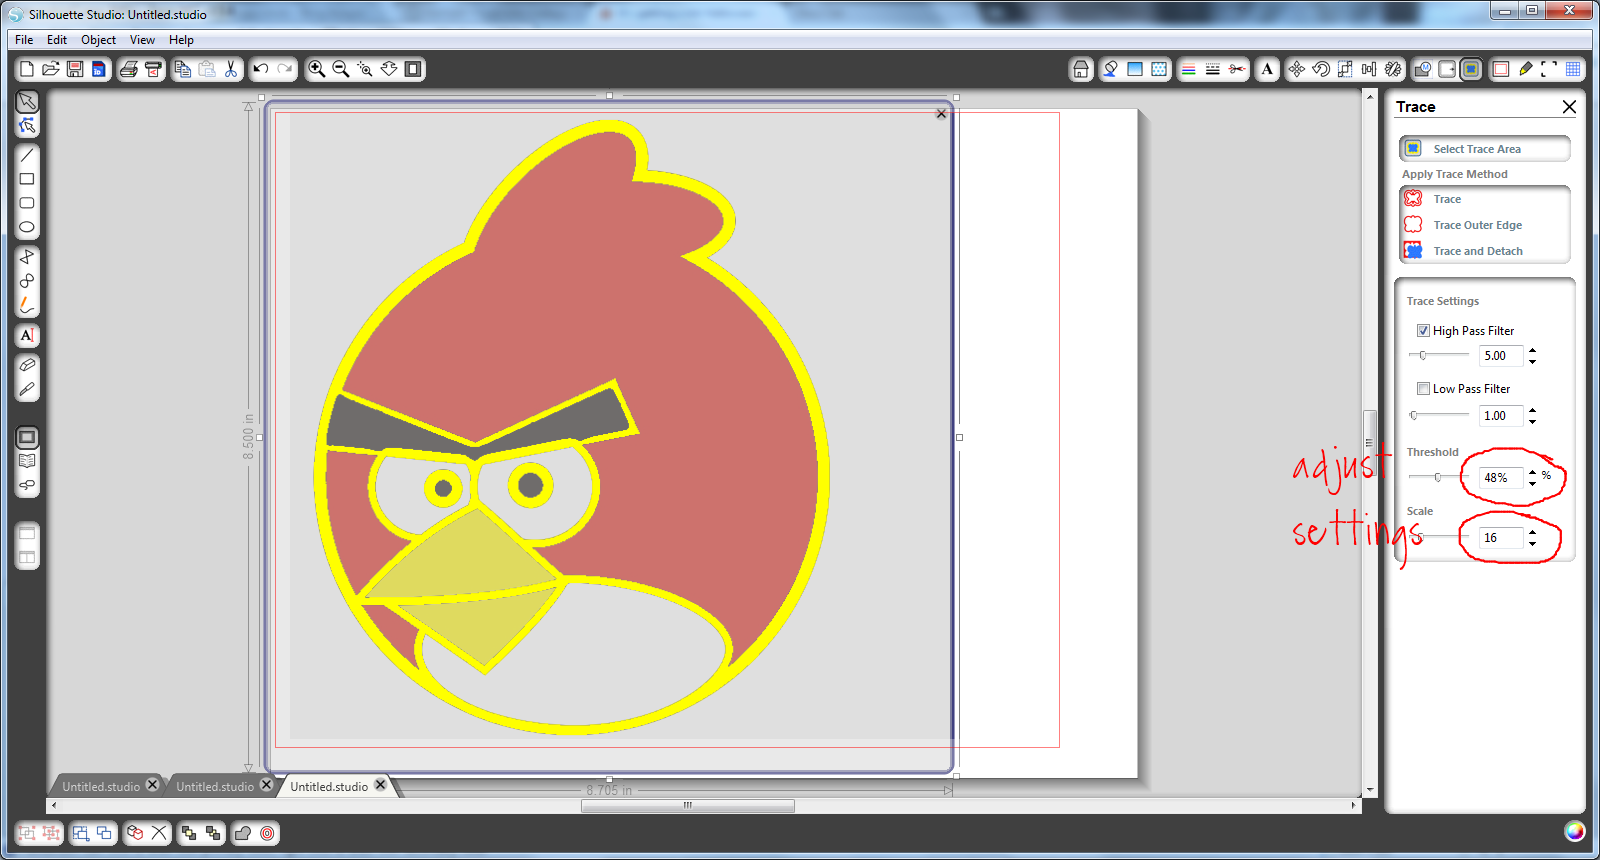Increase the Low Pass Filter value

point(1532,410)
